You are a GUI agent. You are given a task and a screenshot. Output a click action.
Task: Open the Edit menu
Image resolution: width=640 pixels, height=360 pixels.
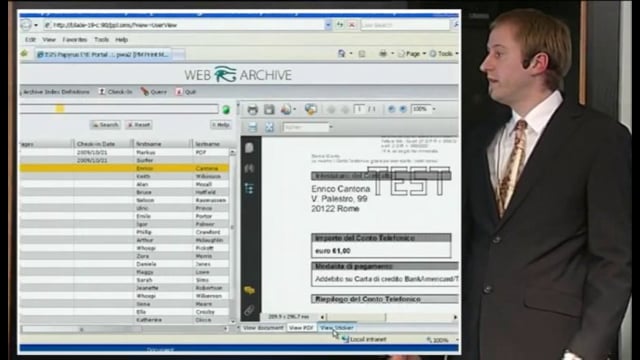coord(30,40)
